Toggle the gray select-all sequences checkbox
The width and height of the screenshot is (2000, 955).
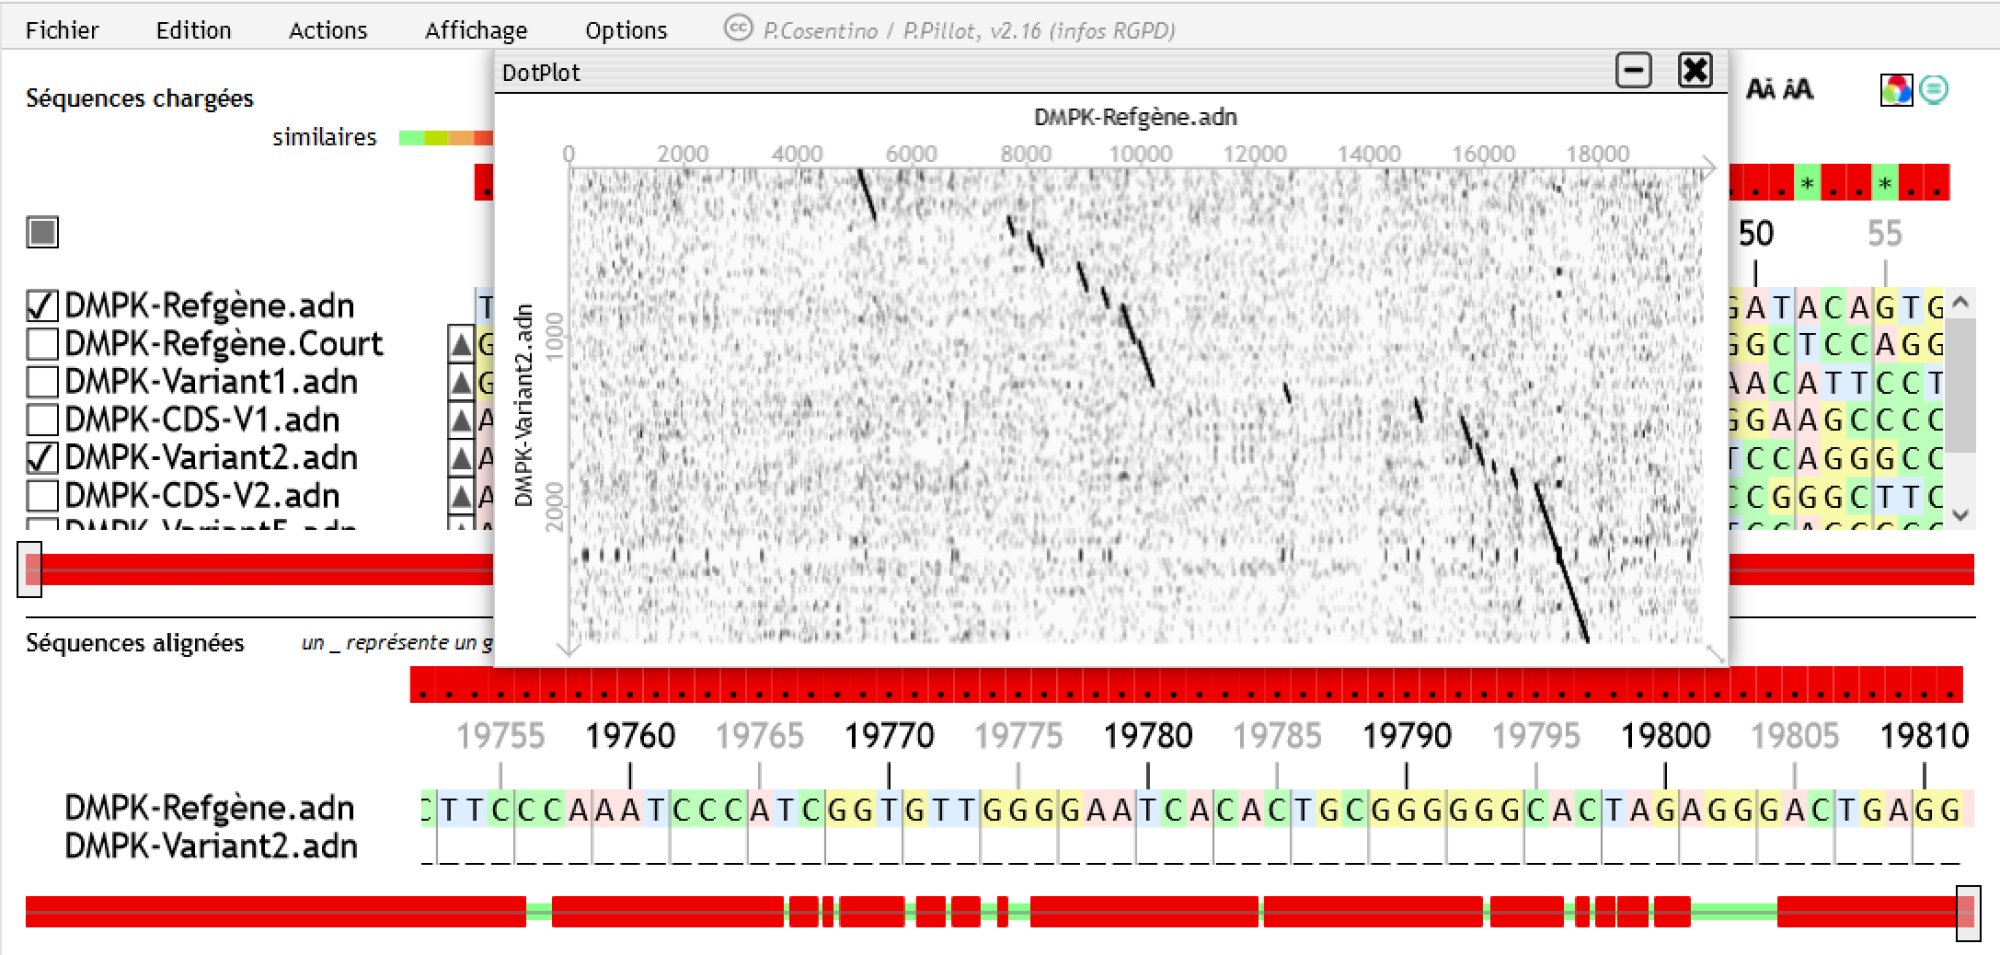(42, 233)
